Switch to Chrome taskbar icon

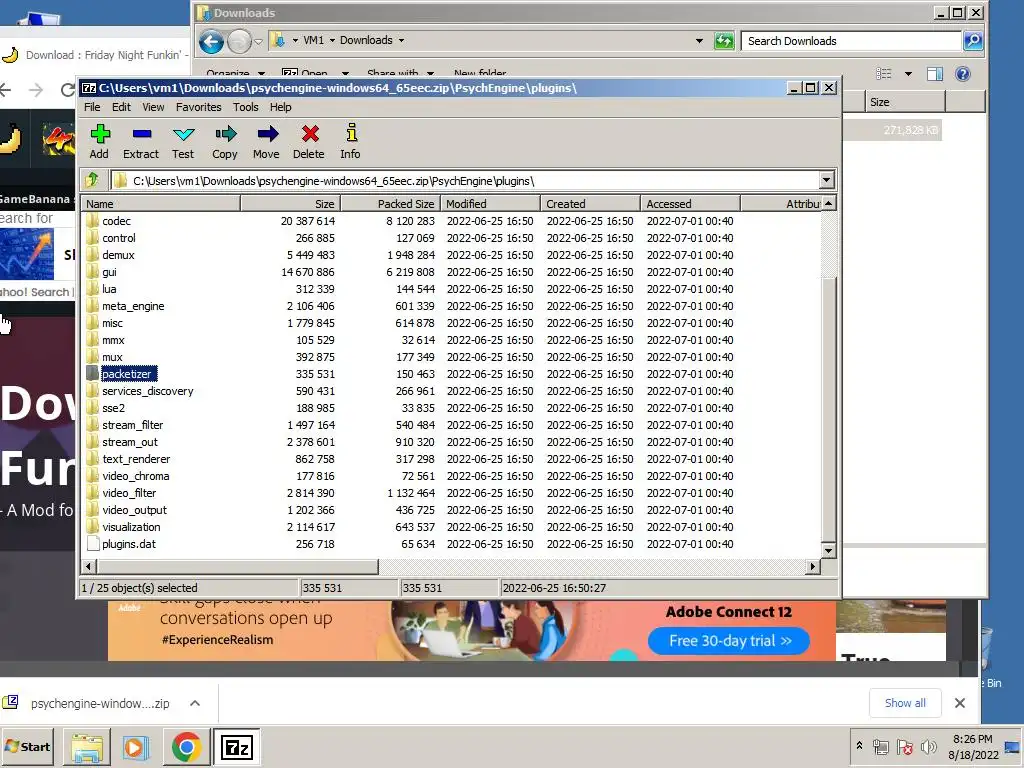(x=186, y=747)
